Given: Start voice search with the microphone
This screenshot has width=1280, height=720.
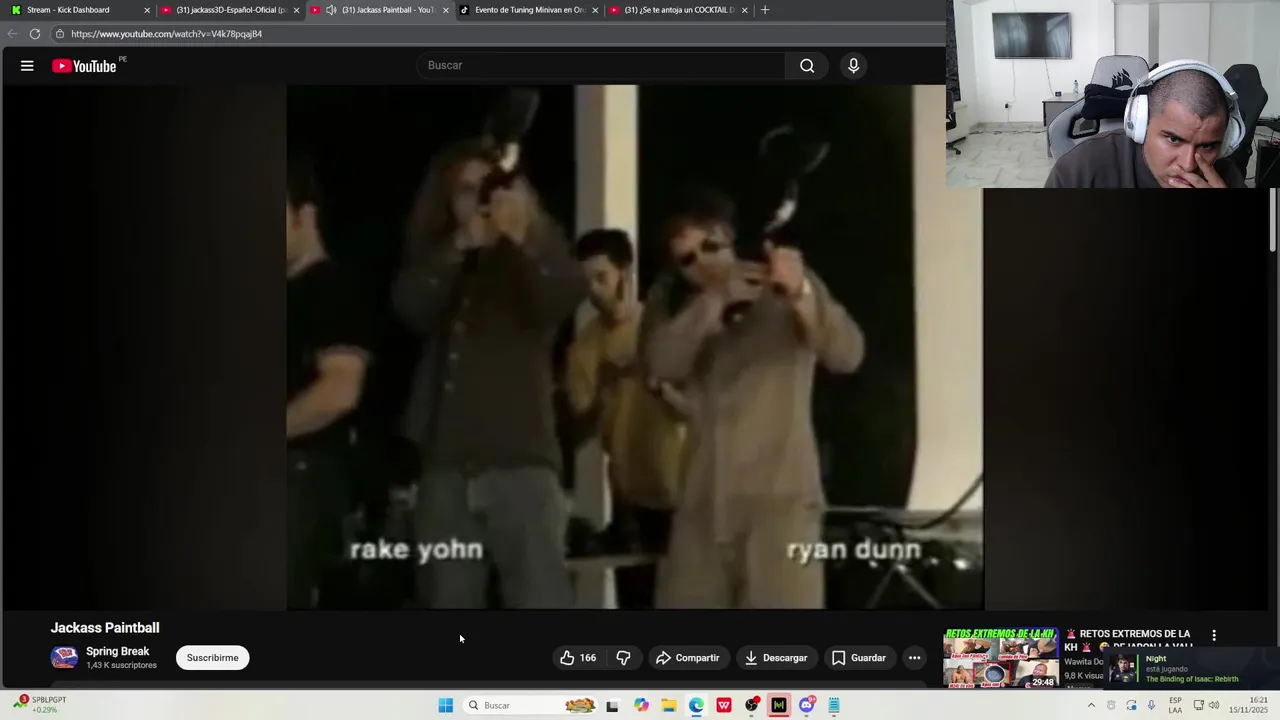Looking at the screenshot, I should pos(853,66).
